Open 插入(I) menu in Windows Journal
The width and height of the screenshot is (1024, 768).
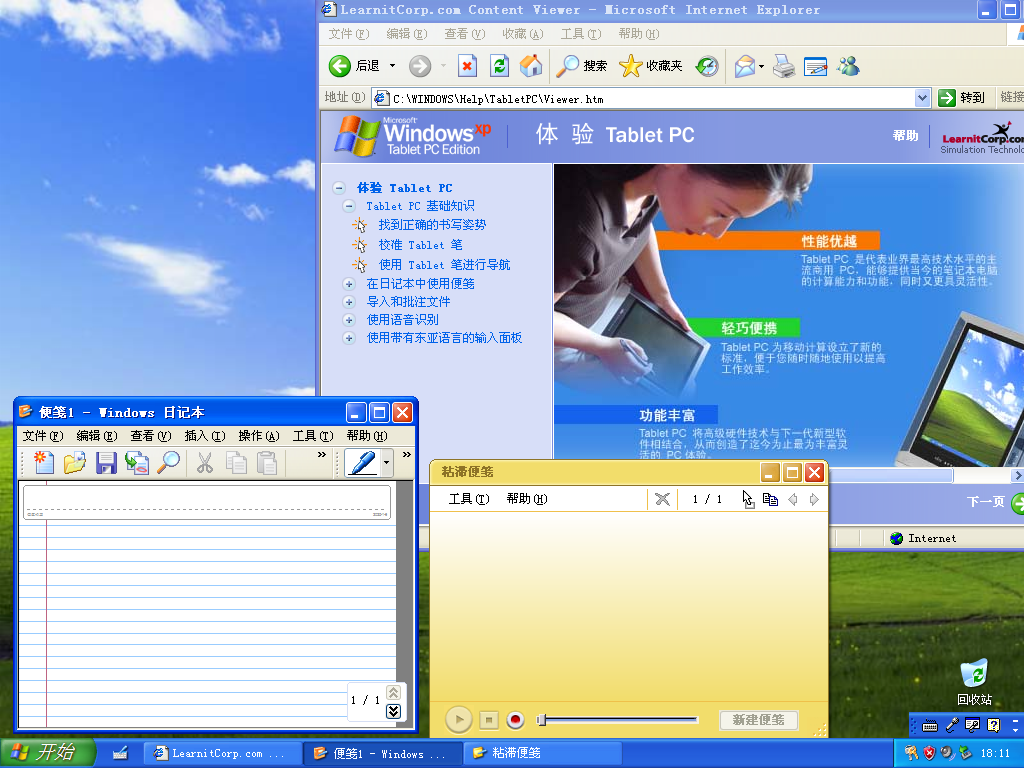(x=205, y=436)
